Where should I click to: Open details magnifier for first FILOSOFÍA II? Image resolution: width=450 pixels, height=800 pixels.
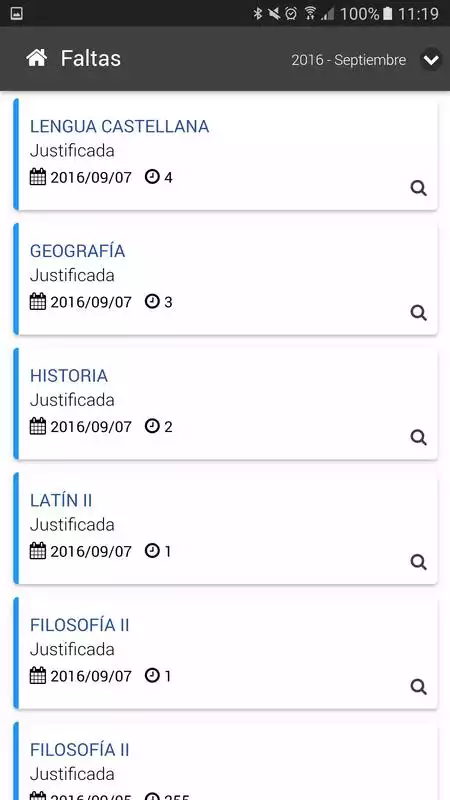point(418,687)
